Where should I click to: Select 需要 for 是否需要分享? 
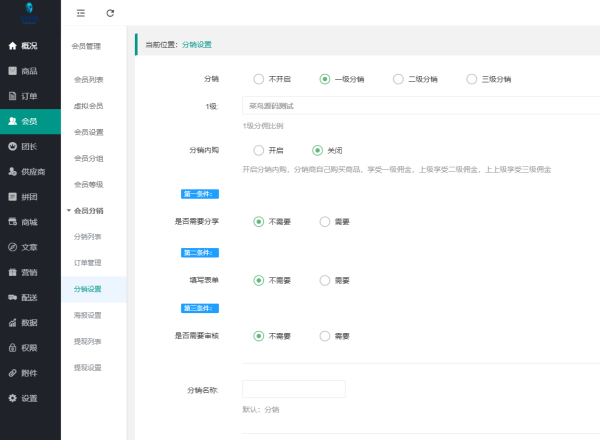coord(325,222)
